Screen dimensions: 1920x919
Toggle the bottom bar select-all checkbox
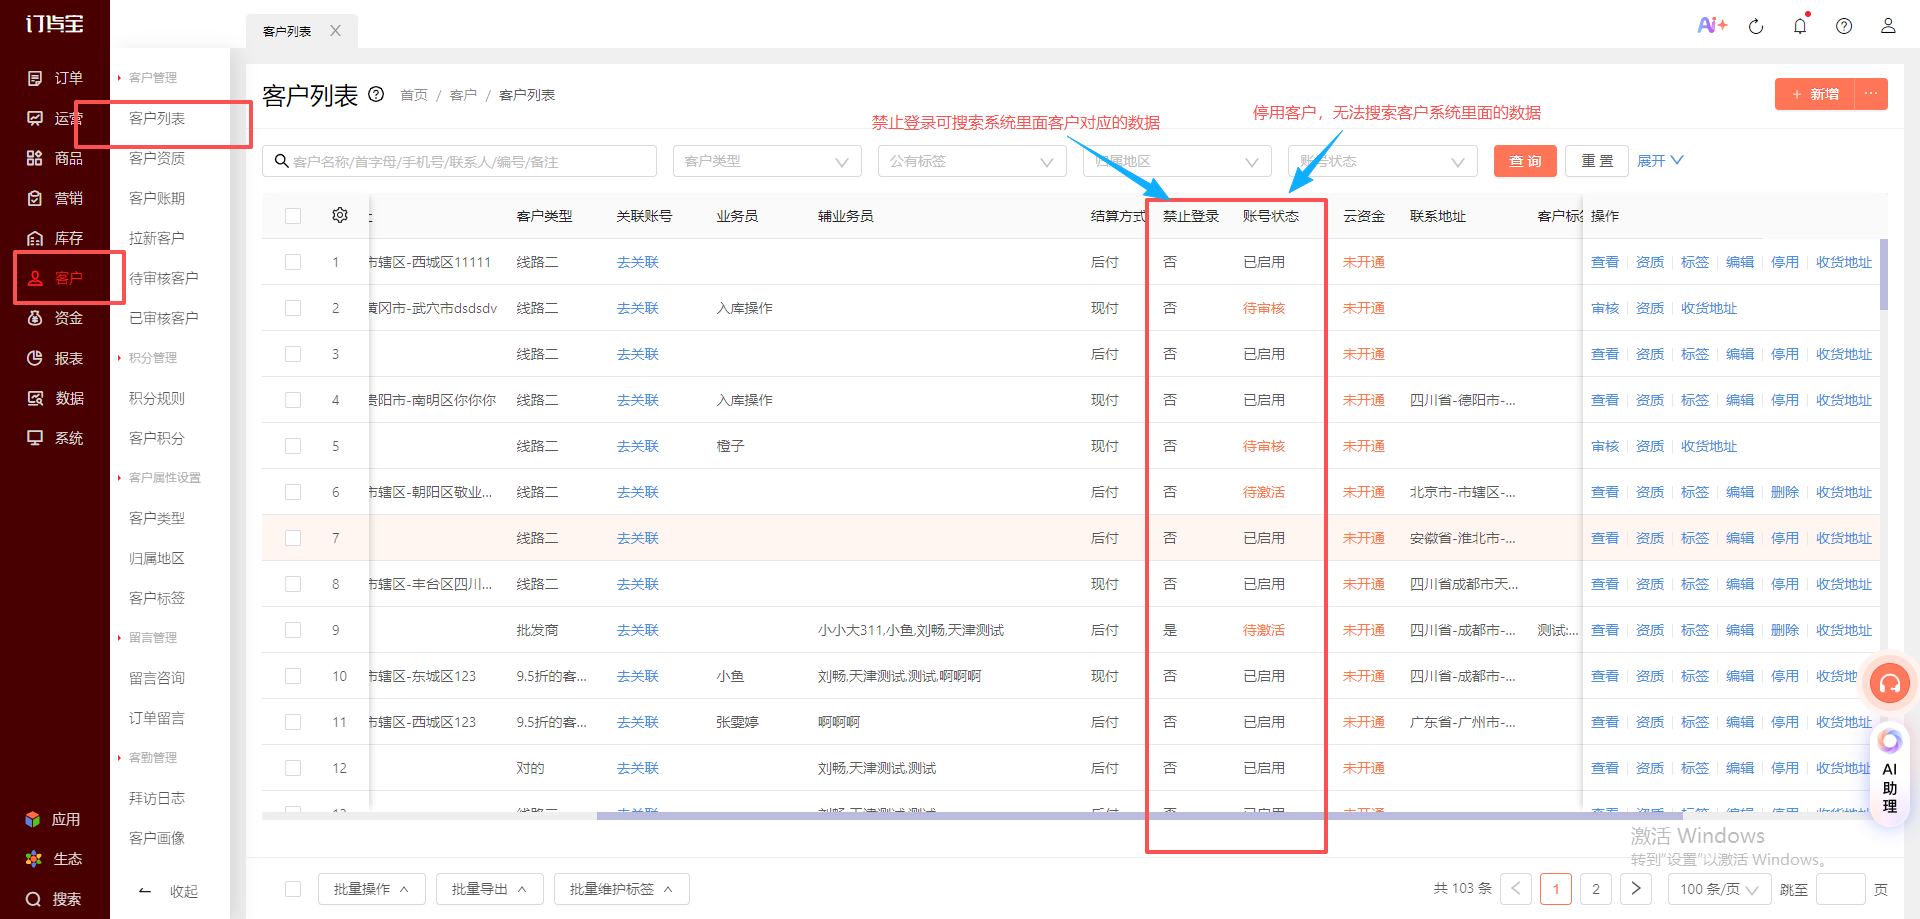[293, 889]
